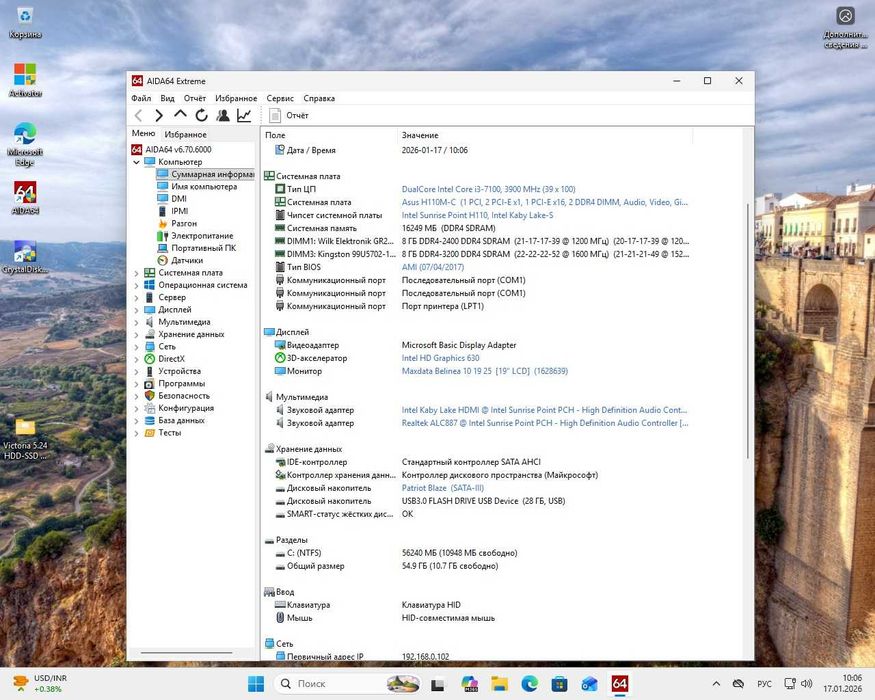This screenshot has width=875, height=700.
Task: Expand the Мультимедиа tree node
Action: click(136, 322)
